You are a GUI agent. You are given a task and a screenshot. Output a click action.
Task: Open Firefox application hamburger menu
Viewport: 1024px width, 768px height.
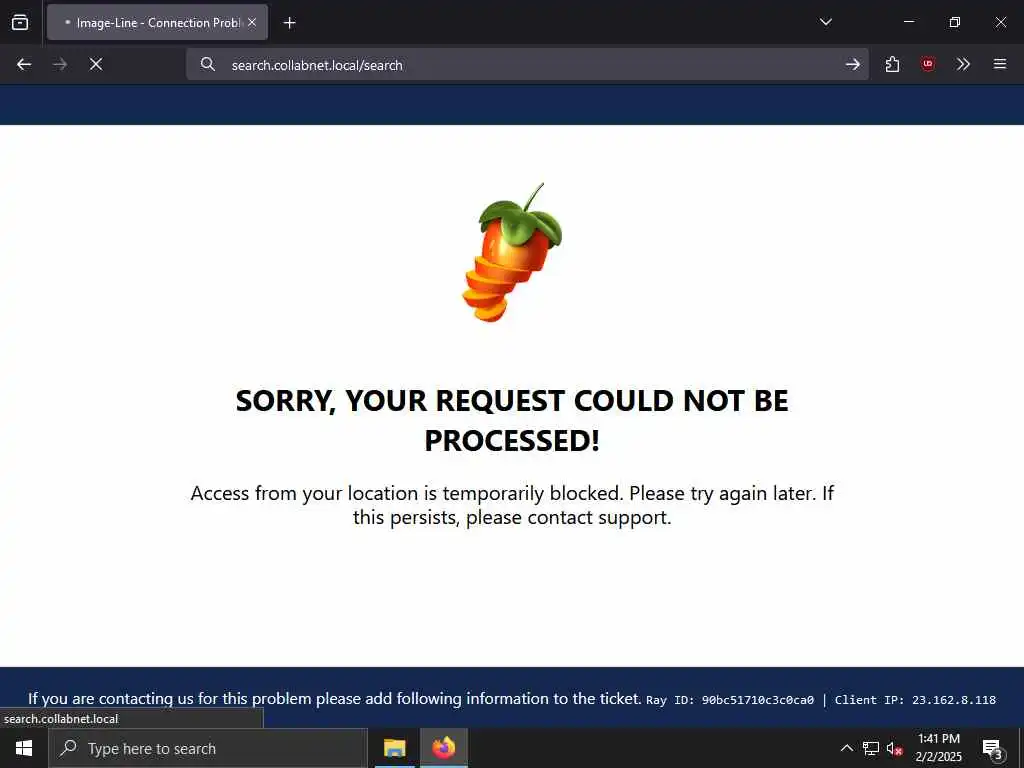point(999,64)
